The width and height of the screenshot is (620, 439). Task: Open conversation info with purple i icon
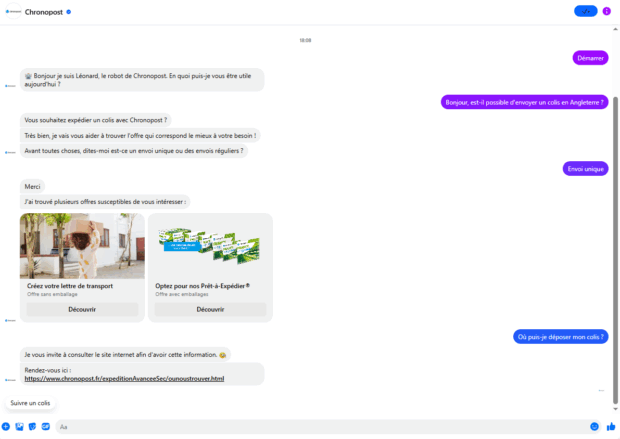tap(607, 11)
